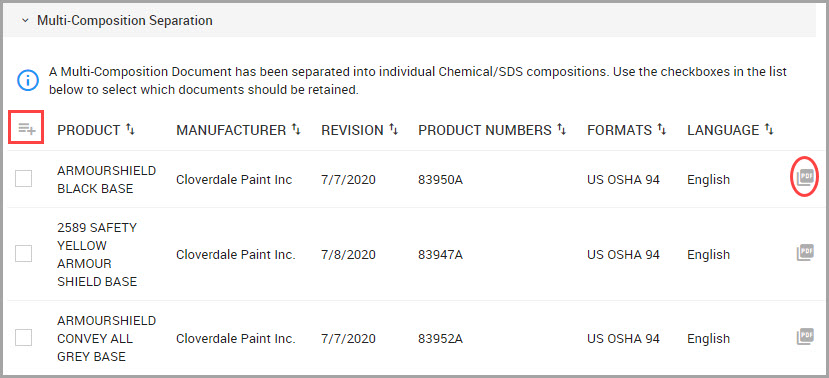This screenshot has height=378, width=829.
Task: Select product number 83947A cell
Action: [x=440, y=254]
